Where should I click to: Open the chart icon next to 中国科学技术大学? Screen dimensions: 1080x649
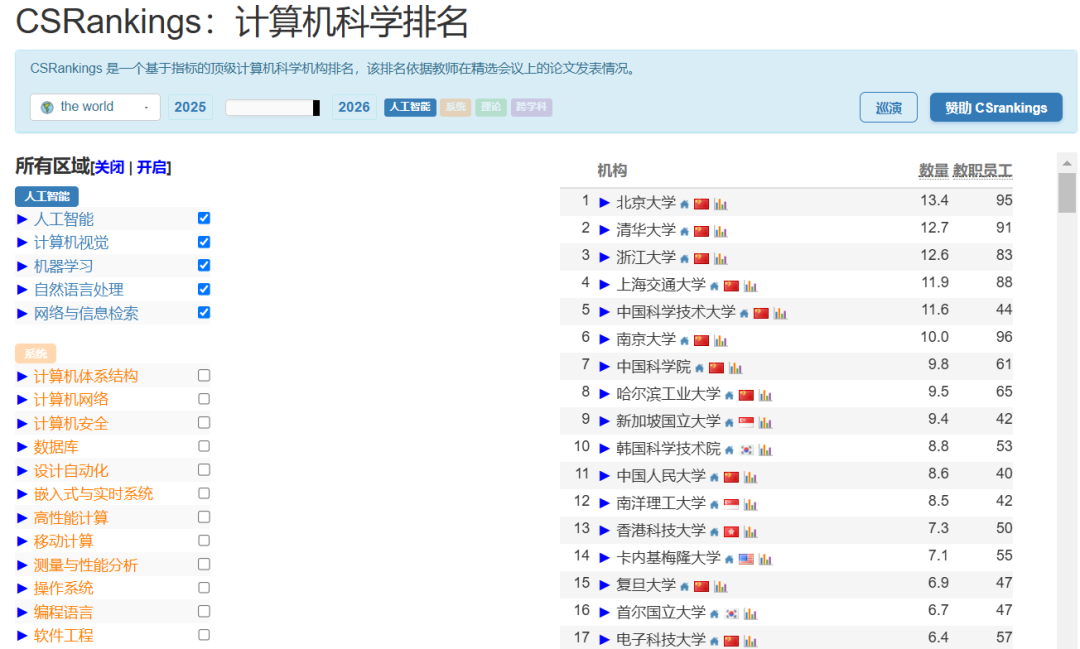tap(779, 312)
